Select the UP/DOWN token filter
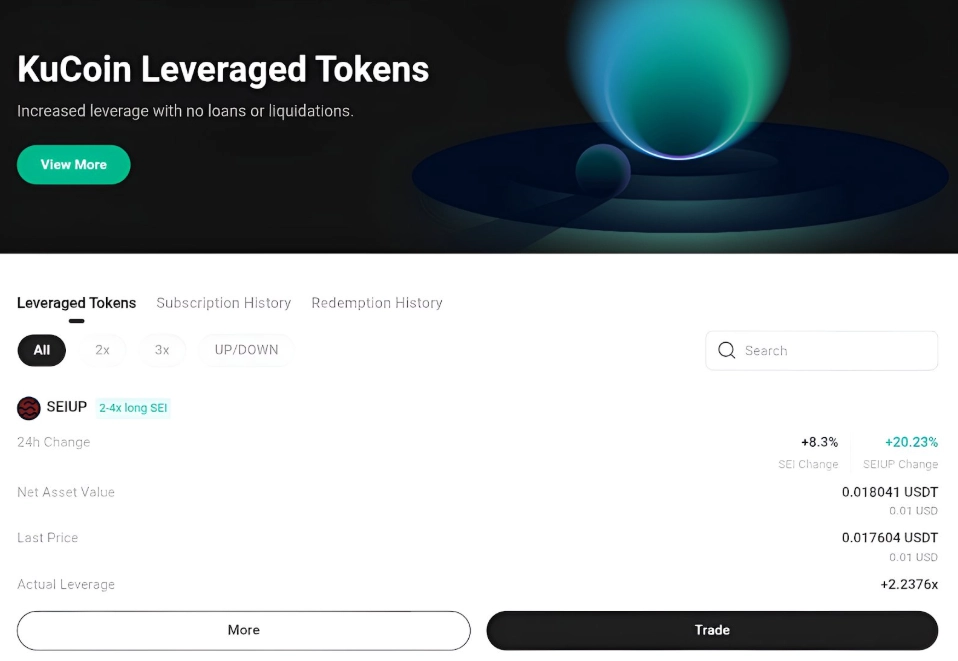958x661 pixels. 246,350
